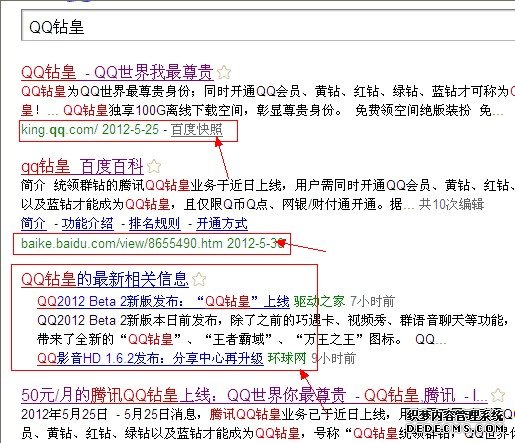Image resolution: width=515 pixels, height=443 pixels.
Task: Favorite the QQ世界我最尊贵 result star
Action: [224, 72]
